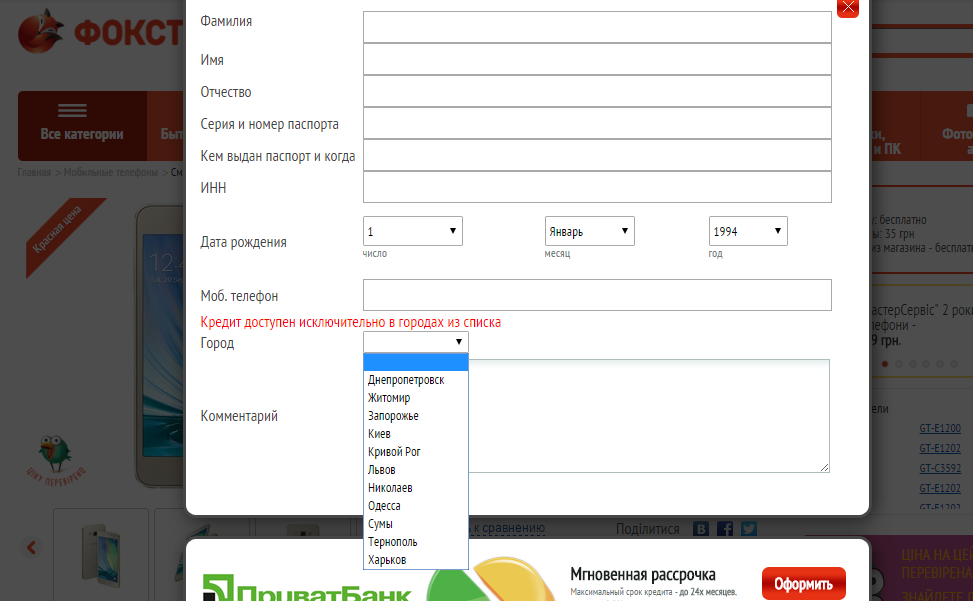Pick Харьков from the city options

click(x=387, y=560)
